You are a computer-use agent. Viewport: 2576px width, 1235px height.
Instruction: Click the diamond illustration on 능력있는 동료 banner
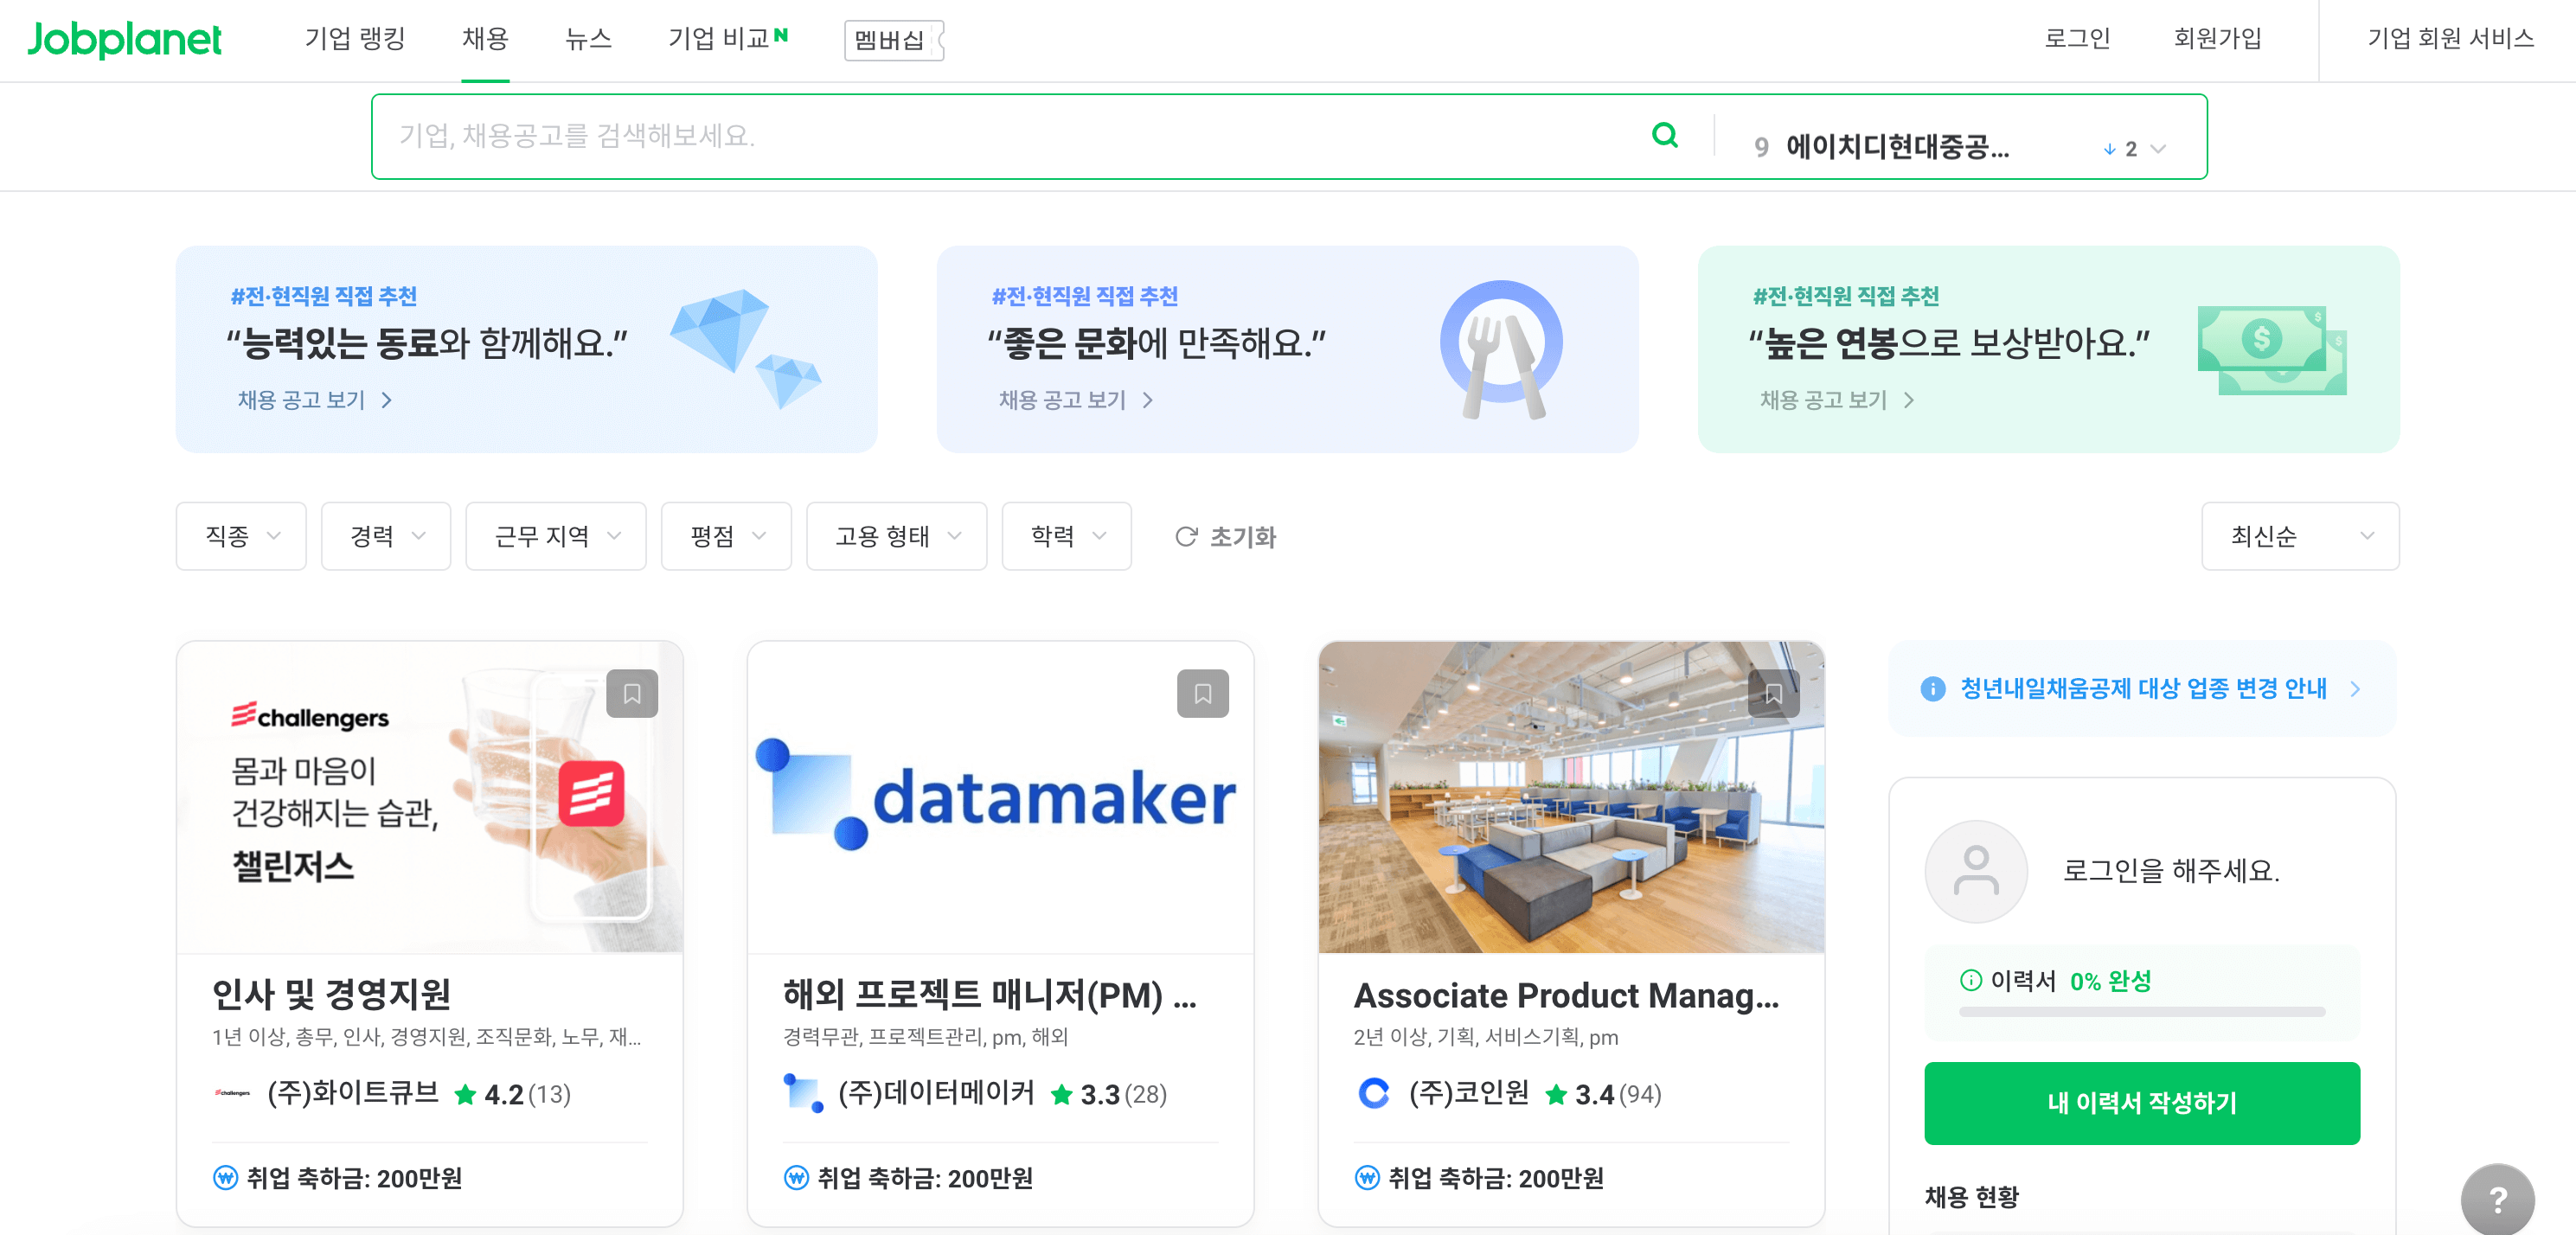745,348
